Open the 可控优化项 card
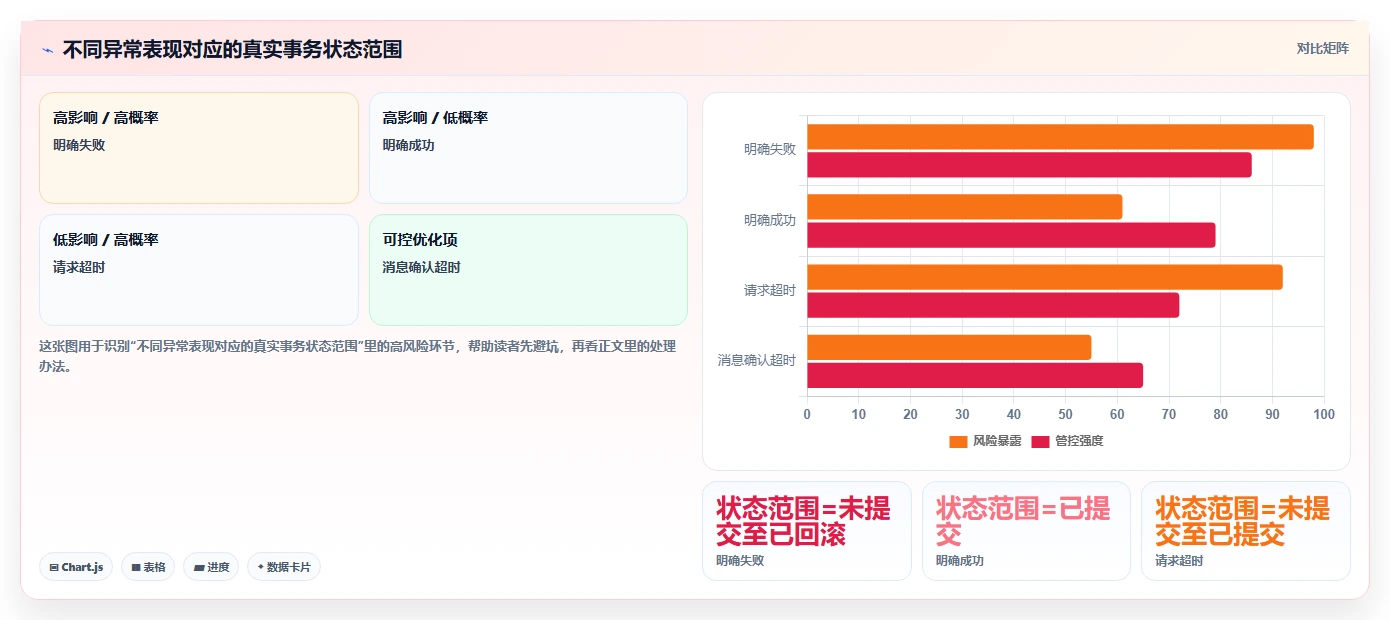 [x=528, y=270]
